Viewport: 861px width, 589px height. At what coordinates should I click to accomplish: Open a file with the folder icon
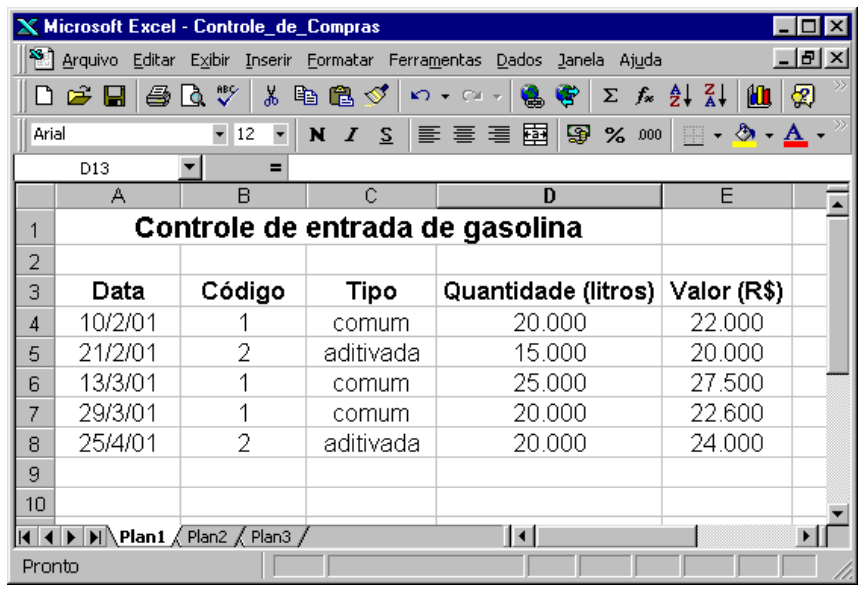(x=79, y=97)
